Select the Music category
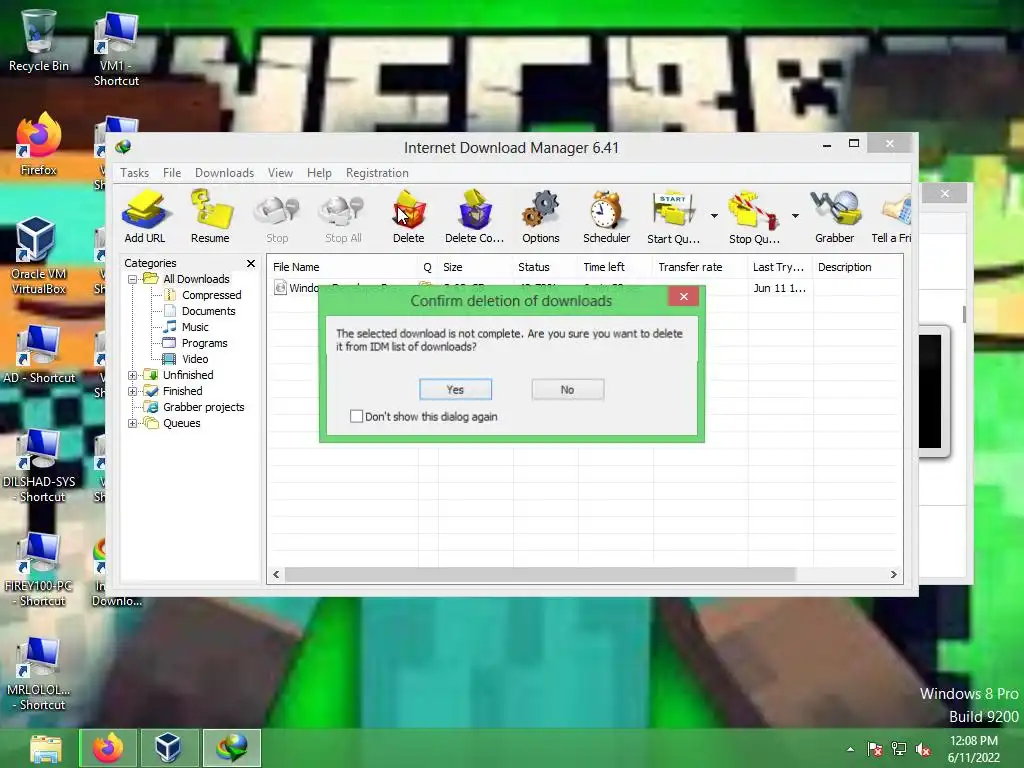 coord(195,327)
